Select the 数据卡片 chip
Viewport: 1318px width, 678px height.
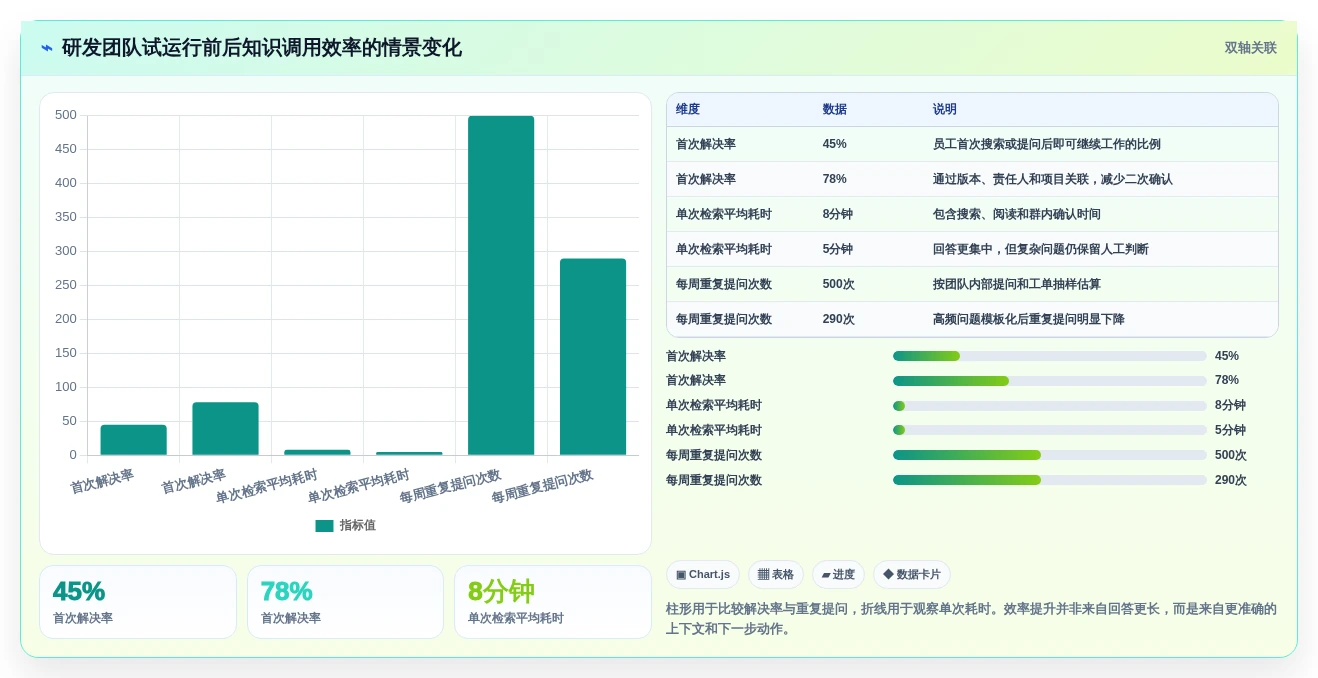click(912, 575)
